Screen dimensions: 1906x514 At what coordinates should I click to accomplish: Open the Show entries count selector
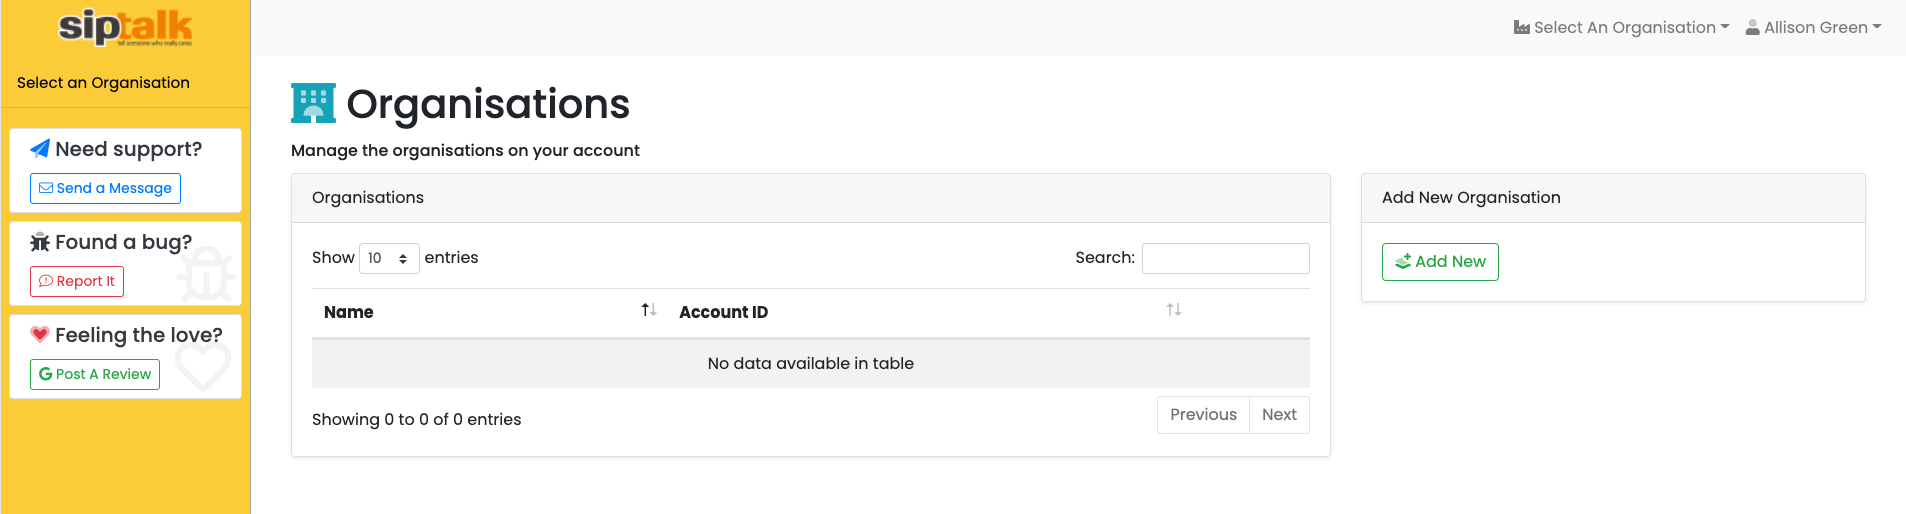389,258
